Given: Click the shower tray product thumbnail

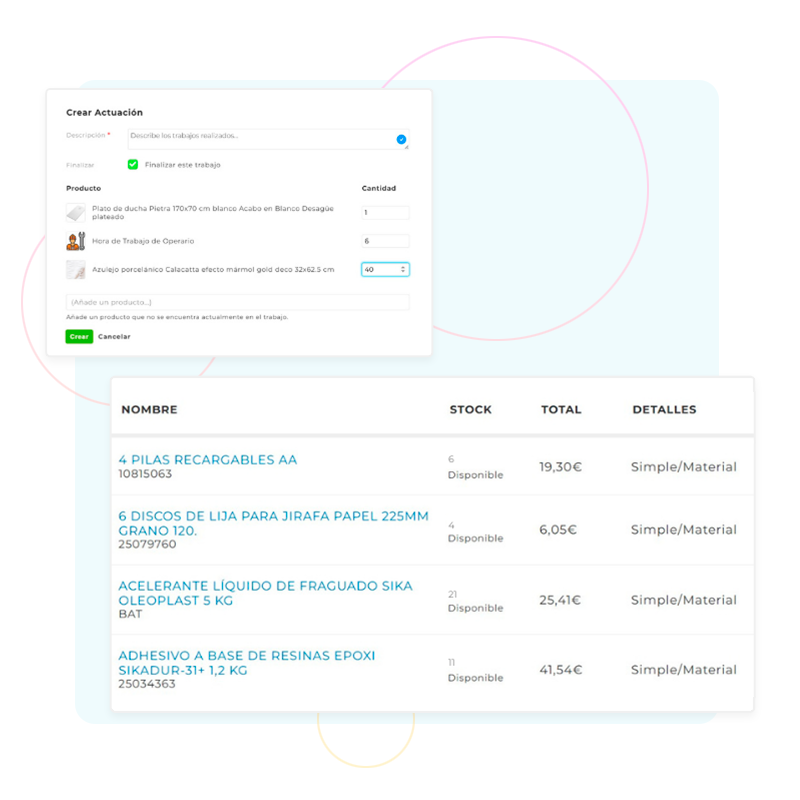Looking at the screenshot, I should point(76,213).
